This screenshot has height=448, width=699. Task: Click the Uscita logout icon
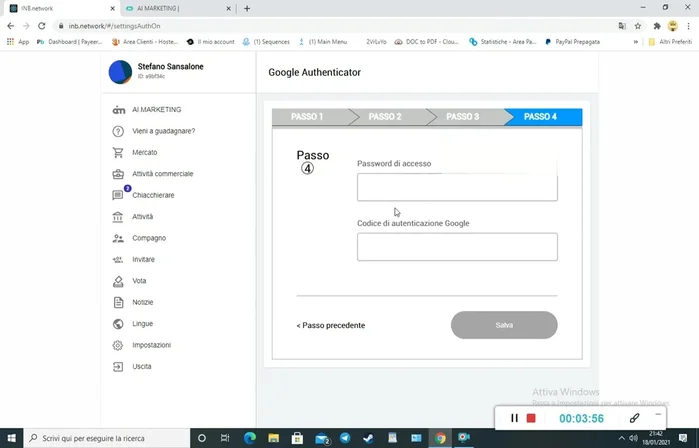click(119, 367)
